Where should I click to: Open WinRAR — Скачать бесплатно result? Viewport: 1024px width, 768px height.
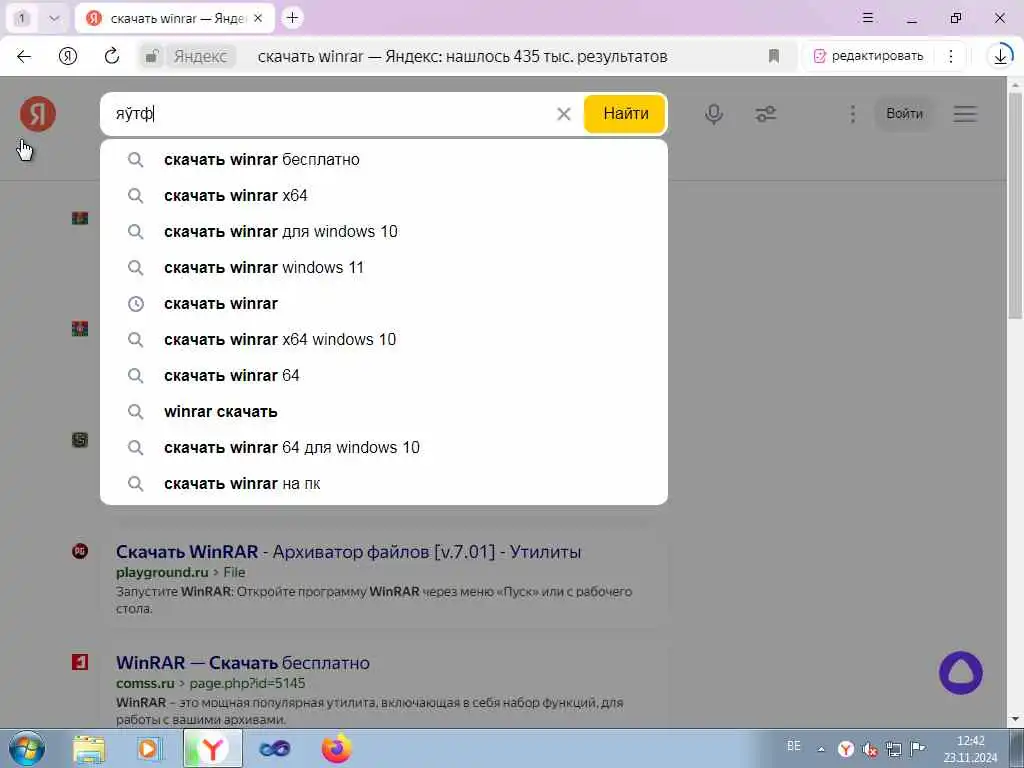pyautogui.click(x=243, y=663)
